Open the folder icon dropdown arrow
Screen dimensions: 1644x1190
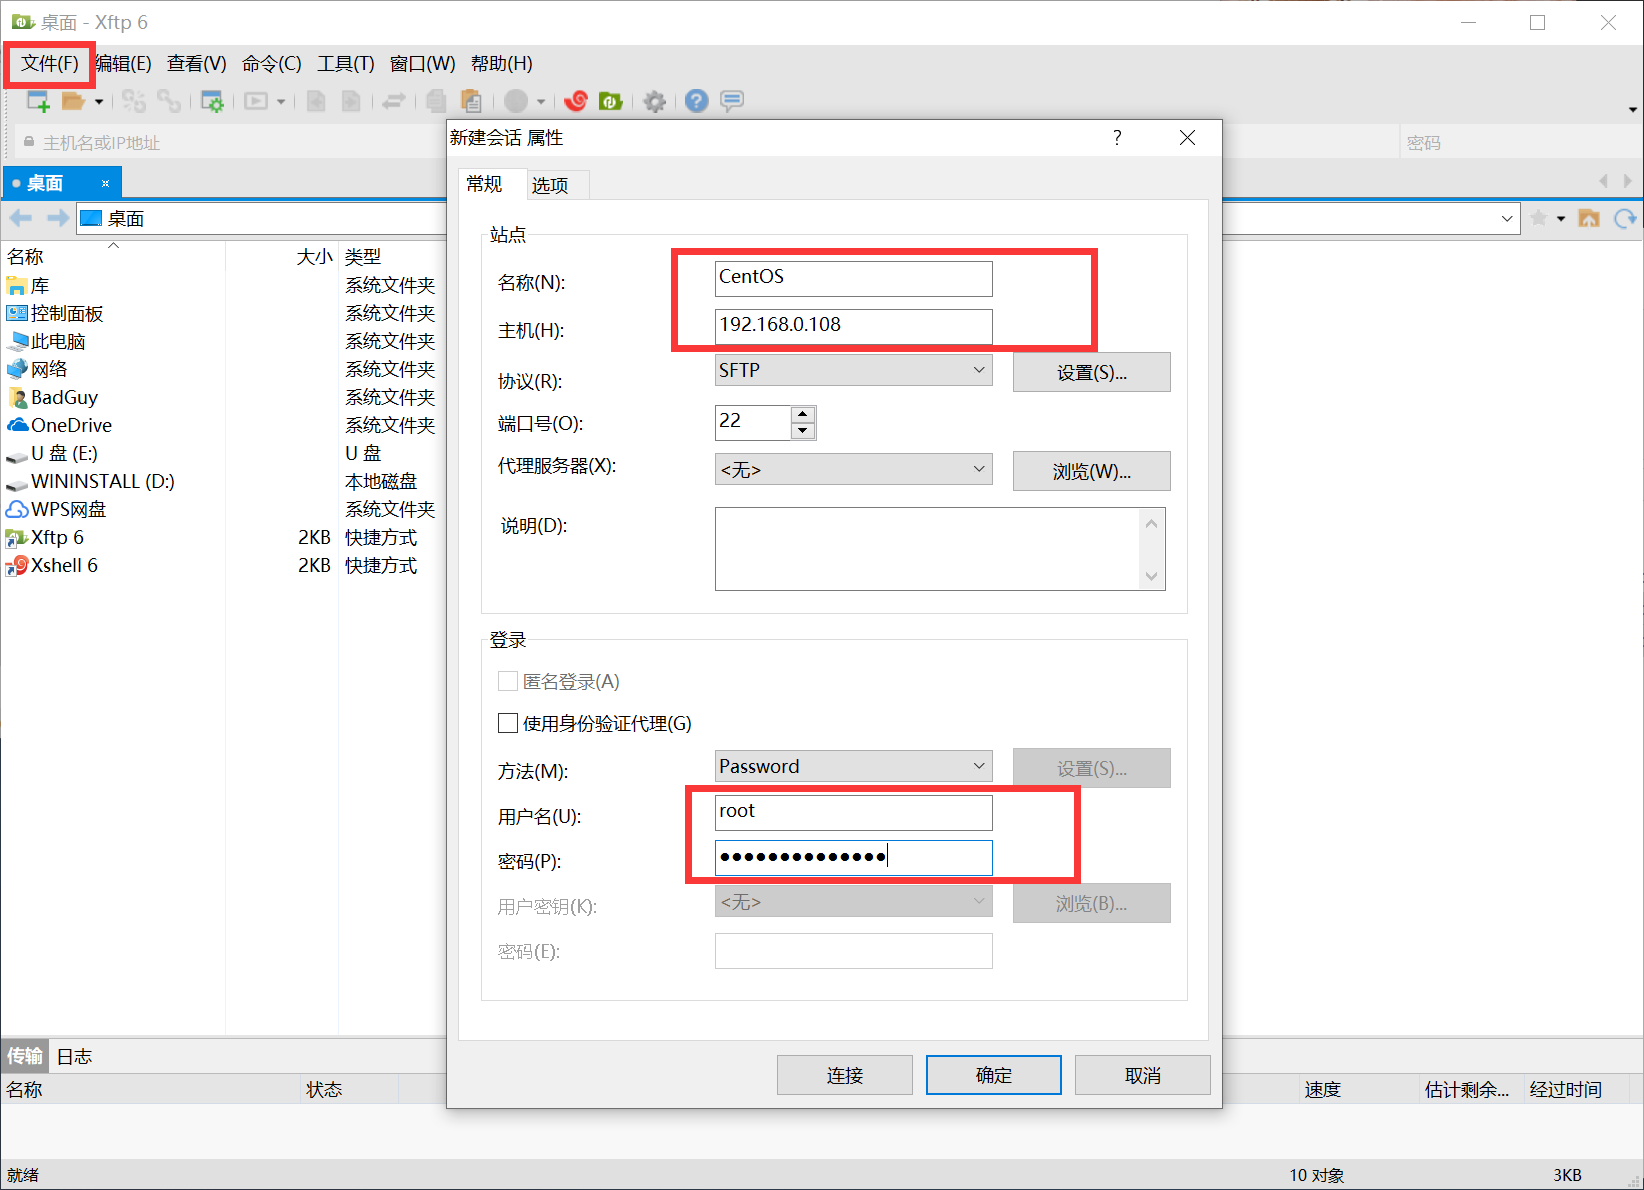tap(99, 101)
